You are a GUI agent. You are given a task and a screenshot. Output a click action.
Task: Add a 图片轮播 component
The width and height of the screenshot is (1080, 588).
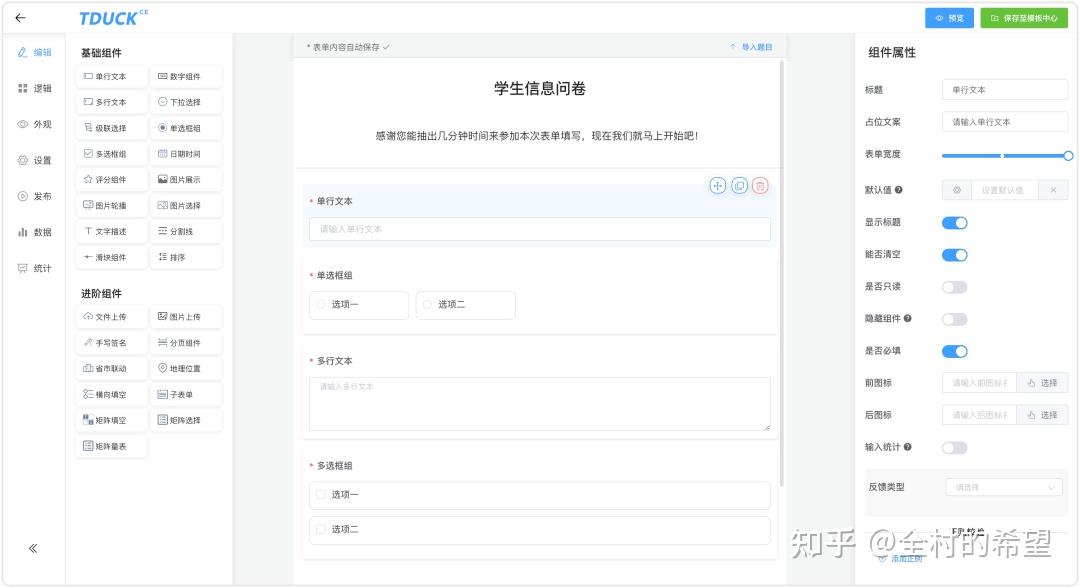112,205
